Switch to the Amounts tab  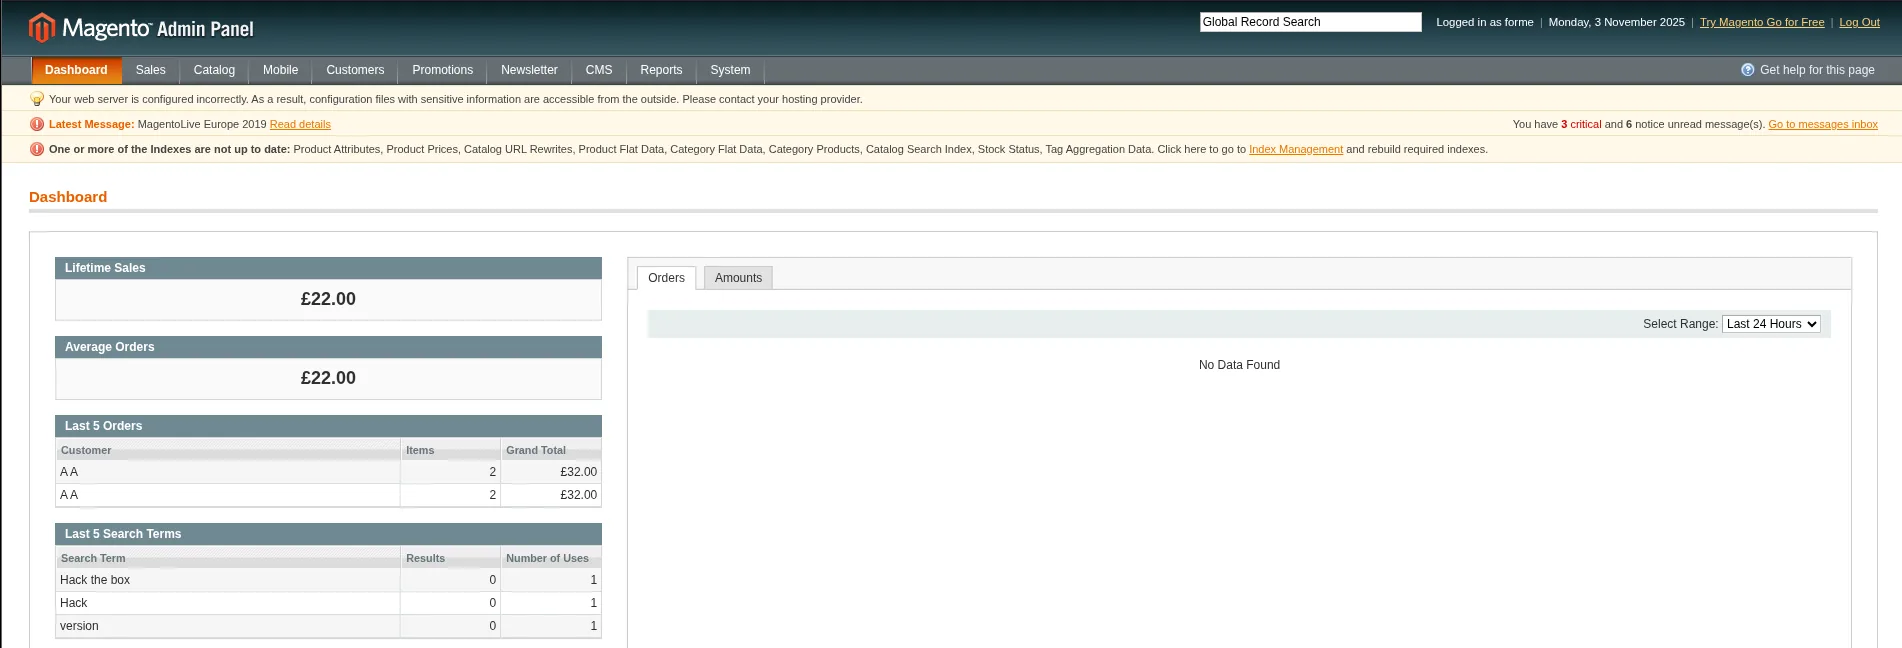[738, 278]
